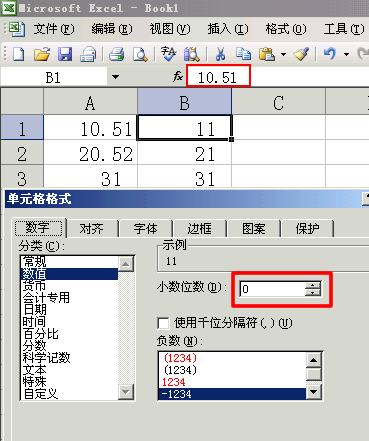
Task: Click the fx insert function button
Action: coord(178,77)
